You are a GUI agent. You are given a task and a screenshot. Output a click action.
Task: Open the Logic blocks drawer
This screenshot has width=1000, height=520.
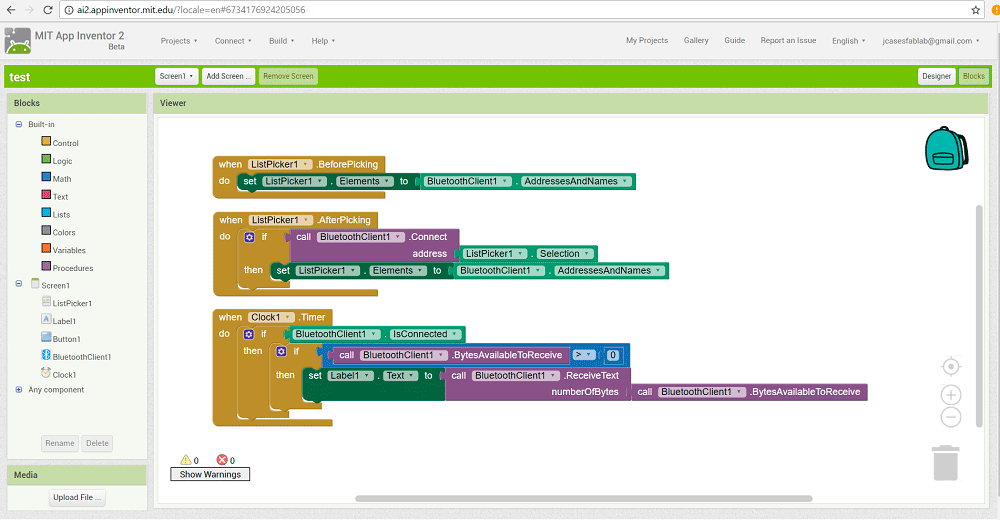[x=62, y=161]
